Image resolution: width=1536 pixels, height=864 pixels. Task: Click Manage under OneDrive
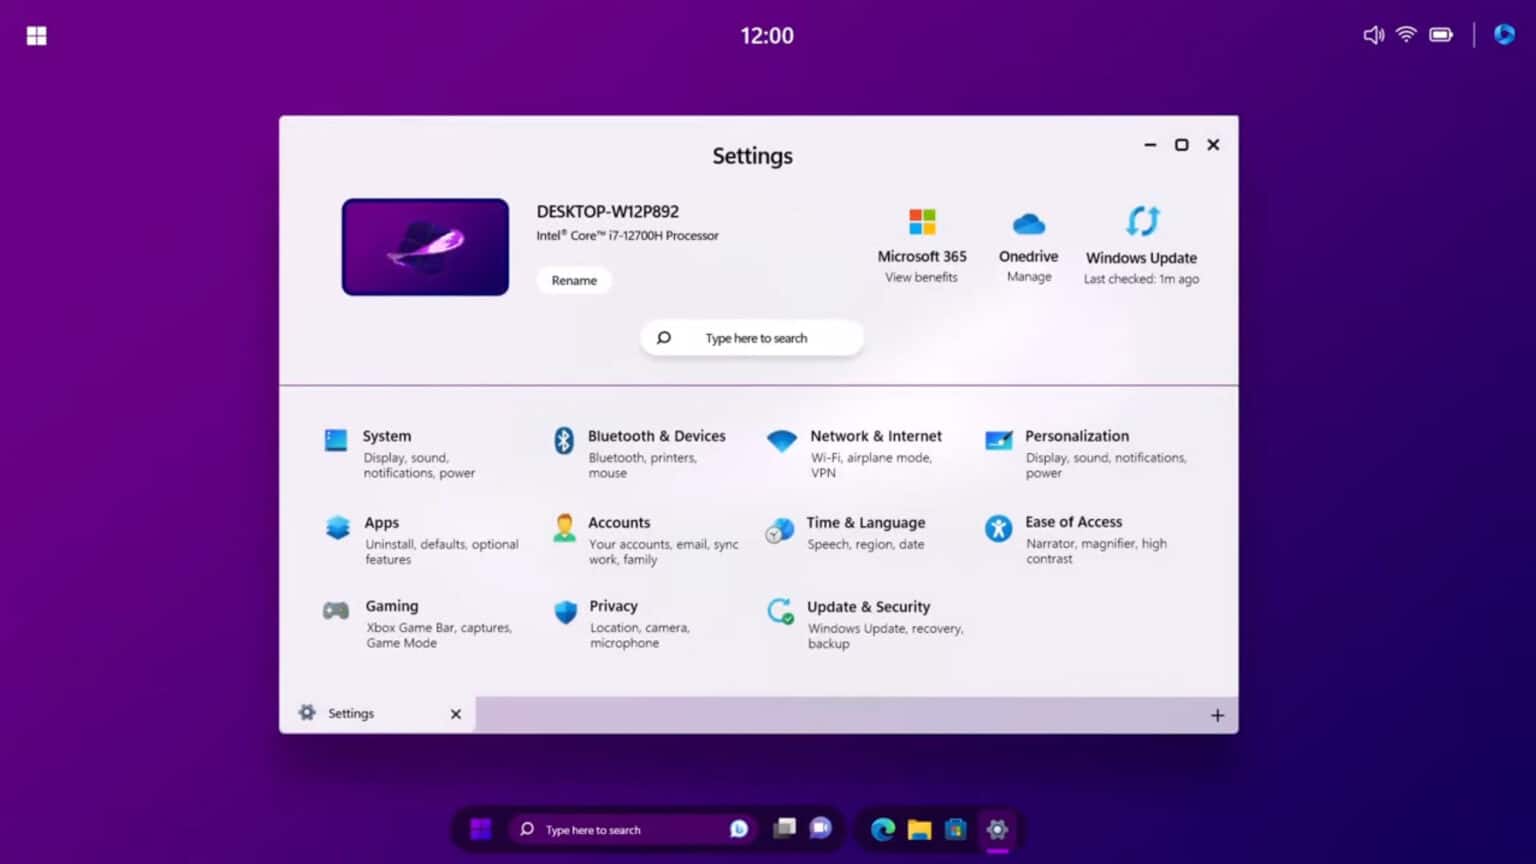click(x=1028, y=277)
